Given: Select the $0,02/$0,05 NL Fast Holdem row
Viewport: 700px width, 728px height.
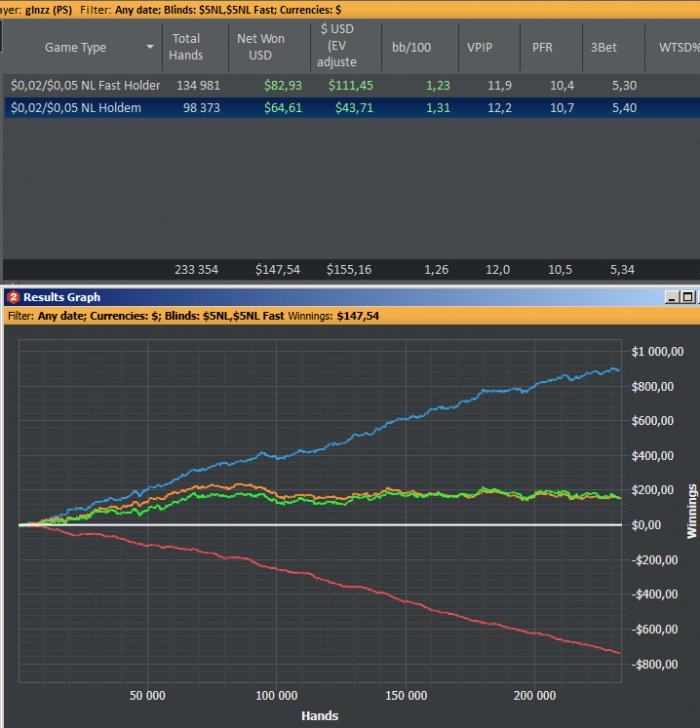Looking at the screenshot, I should click(352, 85).
